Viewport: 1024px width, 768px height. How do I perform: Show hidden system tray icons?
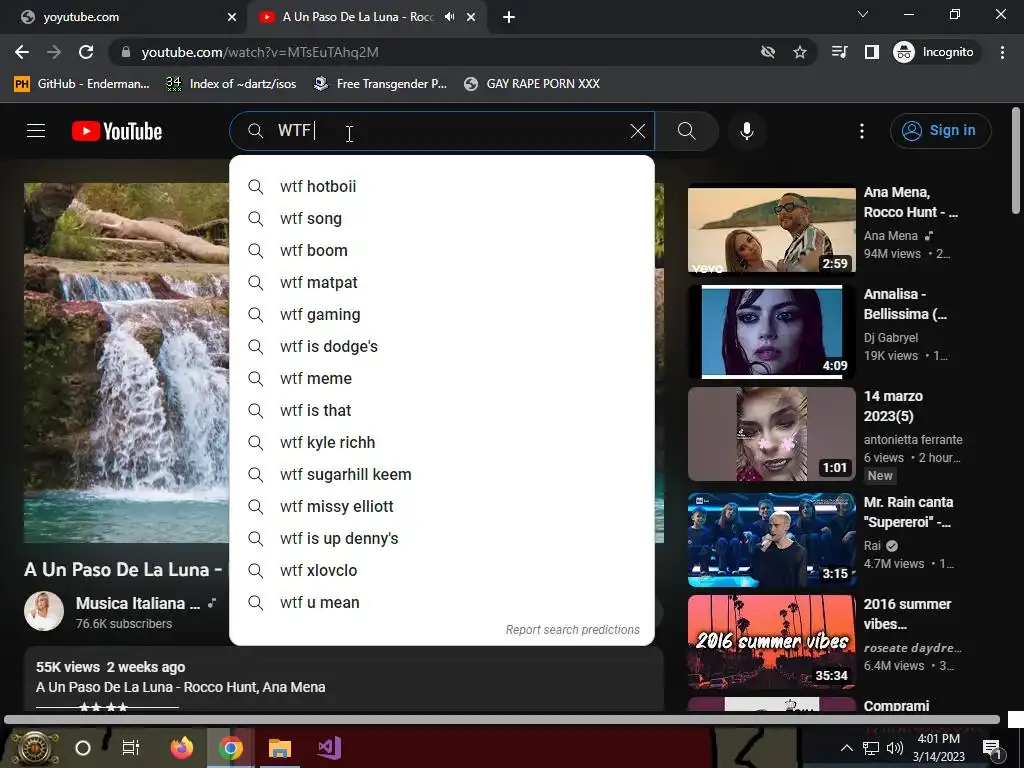(x=846, y=748)
